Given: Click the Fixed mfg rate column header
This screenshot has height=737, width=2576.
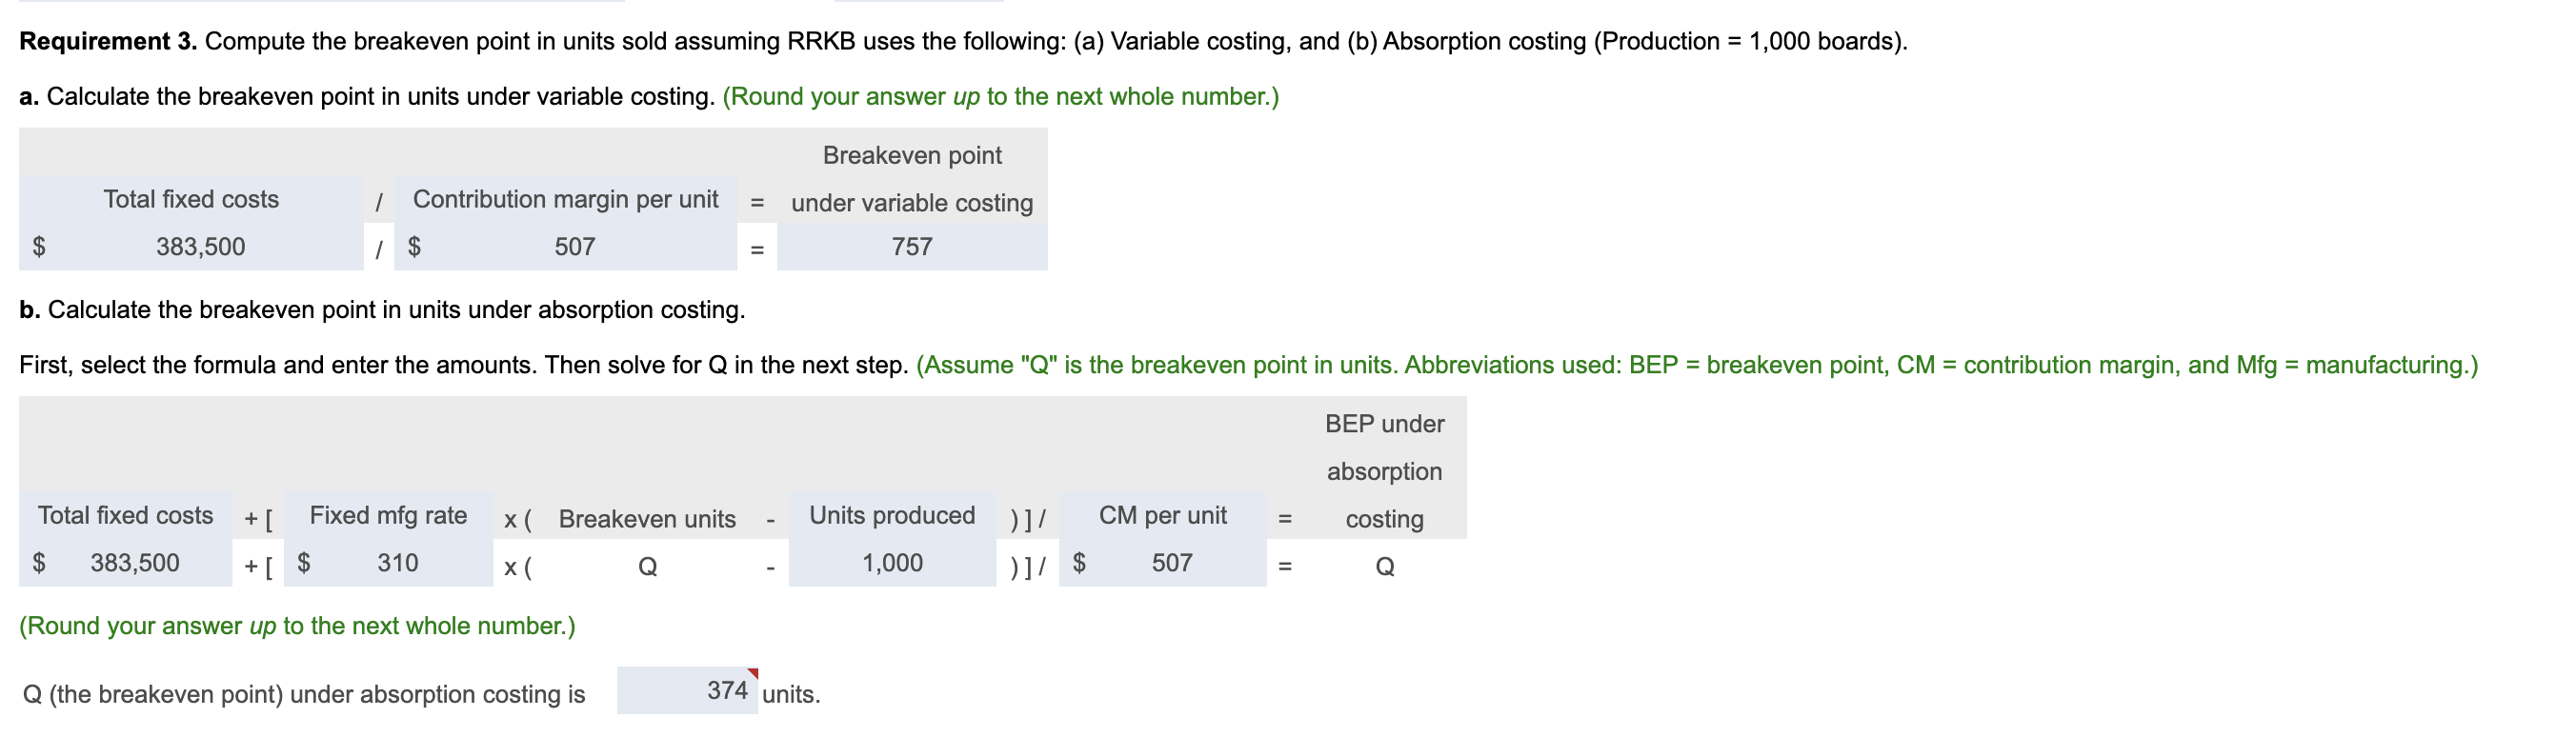Looking at the screenshot, I should coord(389,516).
